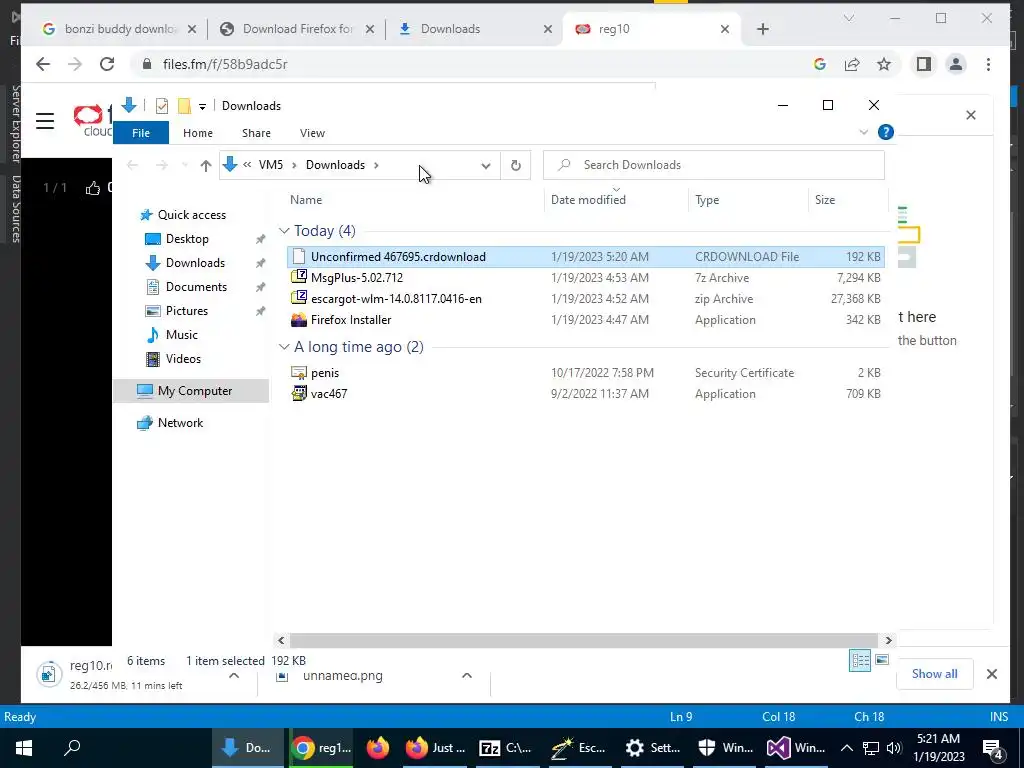Open the address bar previous locations dropdown

point(485,165)
